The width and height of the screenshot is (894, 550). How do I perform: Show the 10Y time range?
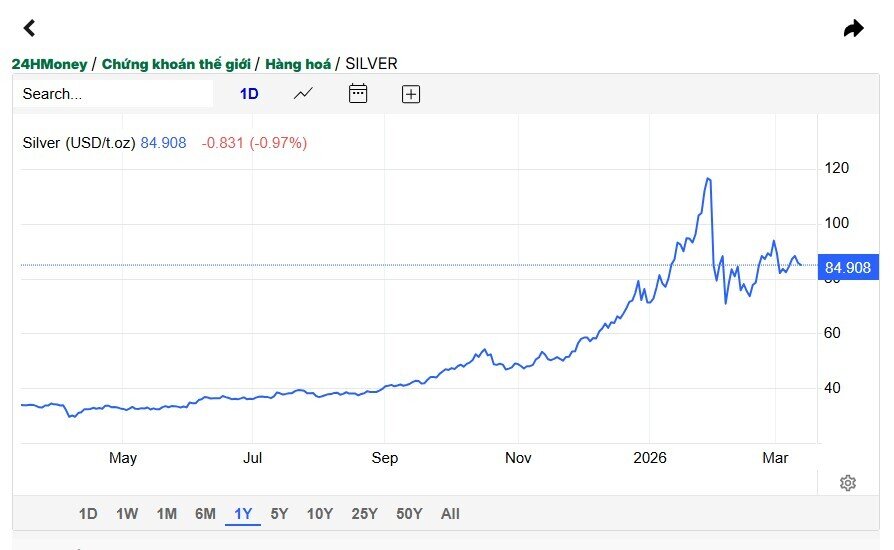point(320,514)
